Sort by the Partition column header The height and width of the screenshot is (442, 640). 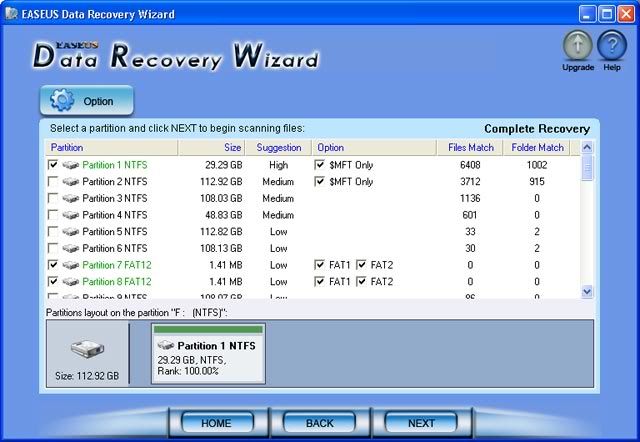pyautogui.click(x=111, y=147)
